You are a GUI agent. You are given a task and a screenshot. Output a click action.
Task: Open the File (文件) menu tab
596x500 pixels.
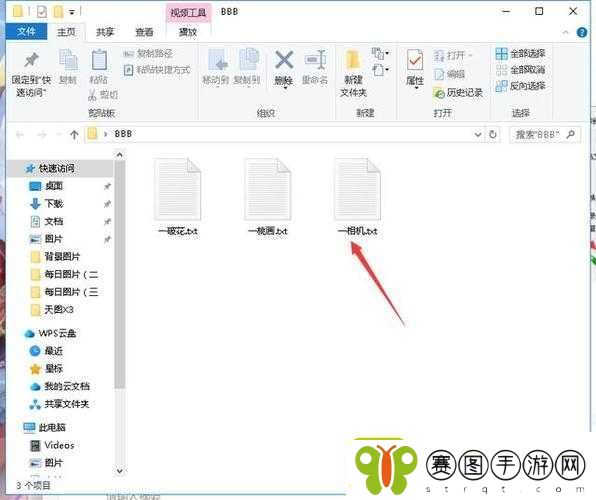26,32
